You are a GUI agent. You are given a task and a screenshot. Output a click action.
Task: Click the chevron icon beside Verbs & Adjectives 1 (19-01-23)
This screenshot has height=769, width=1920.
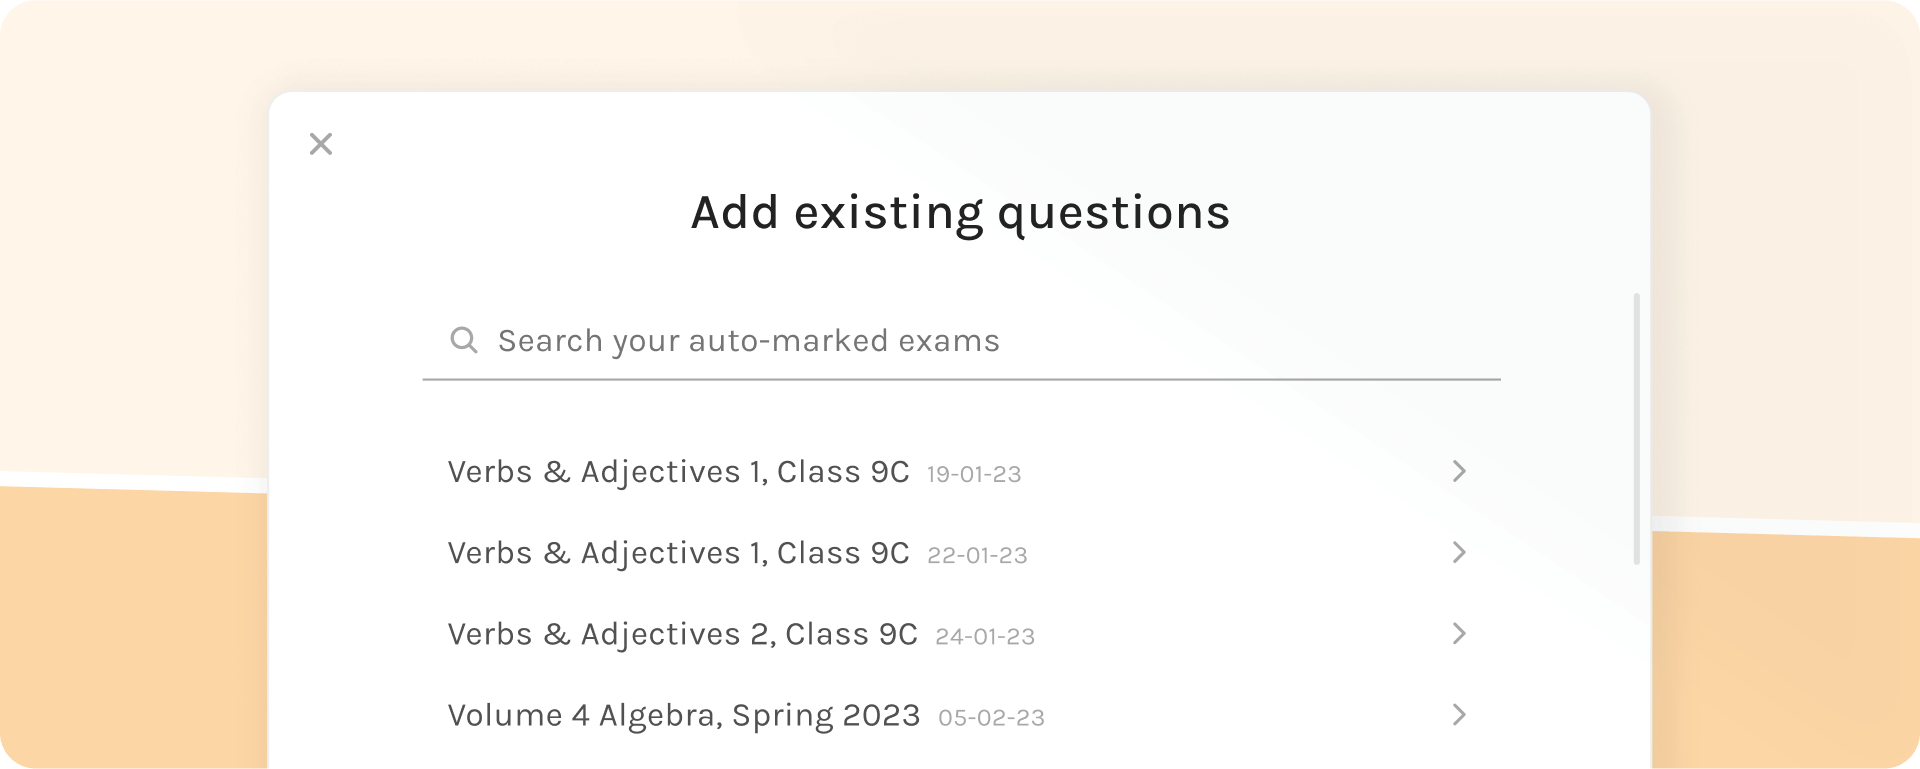pyautogui.click(x=1460, y=471)
